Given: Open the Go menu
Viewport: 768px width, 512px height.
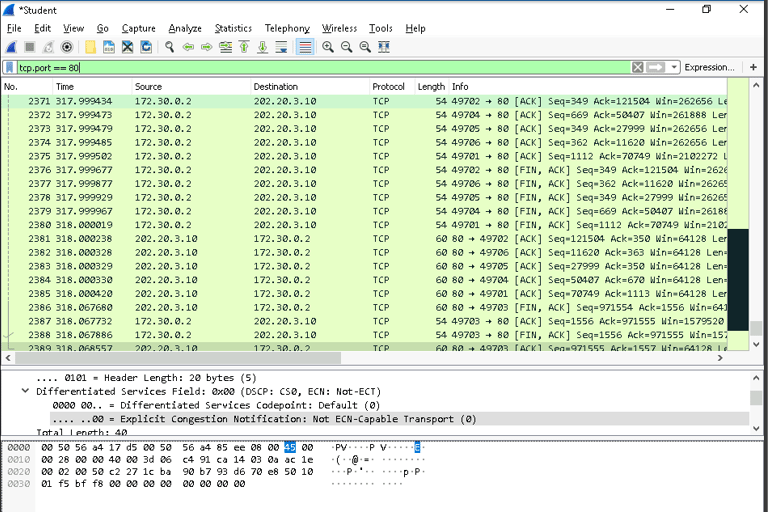Looking at the screenshot, I should point(102,28).
